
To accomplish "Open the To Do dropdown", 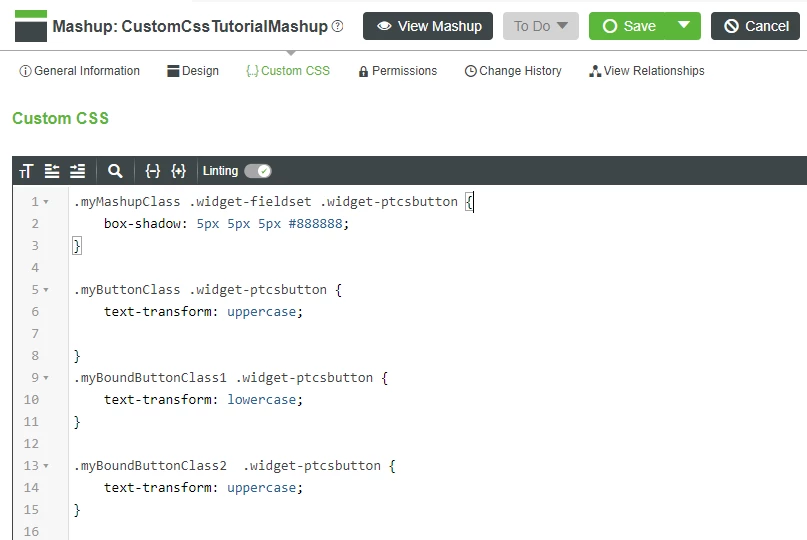I will point(541,26).
